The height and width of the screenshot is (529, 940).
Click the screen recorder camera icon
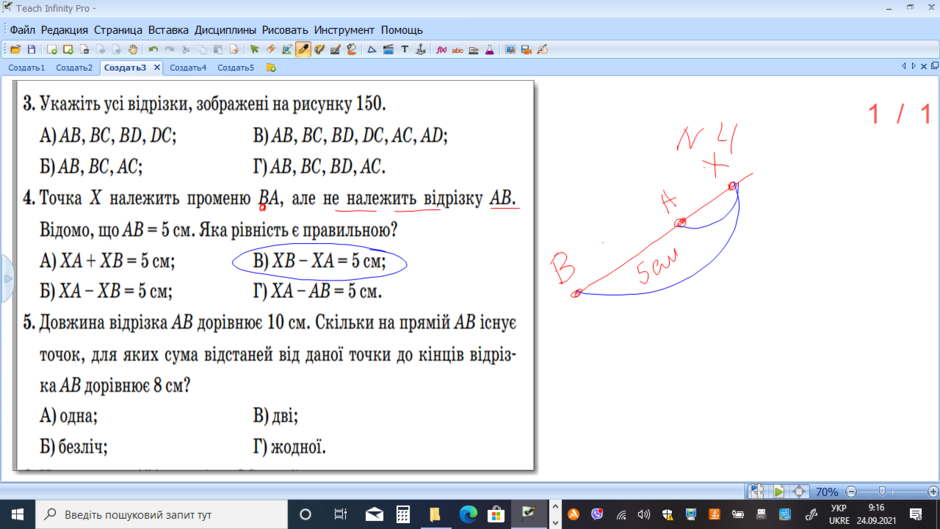pos(526,50)
